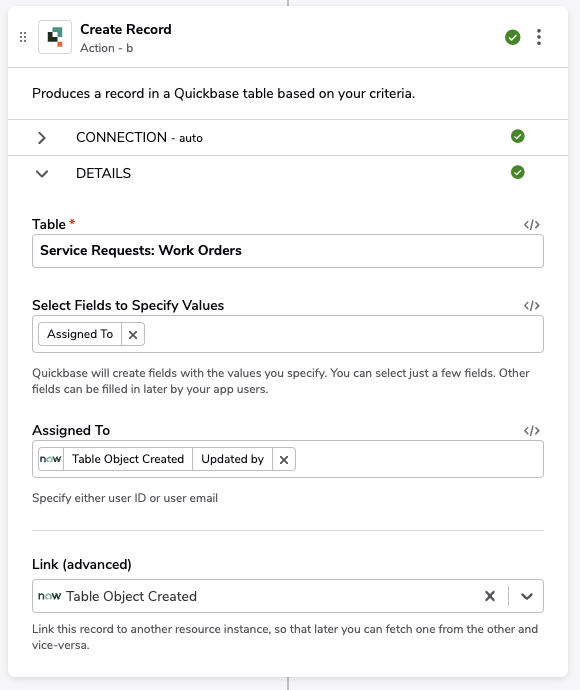Open the three-dot menu for Create Record
The width and height of the screenshot is (580, 690).
(x=539, y=37)
